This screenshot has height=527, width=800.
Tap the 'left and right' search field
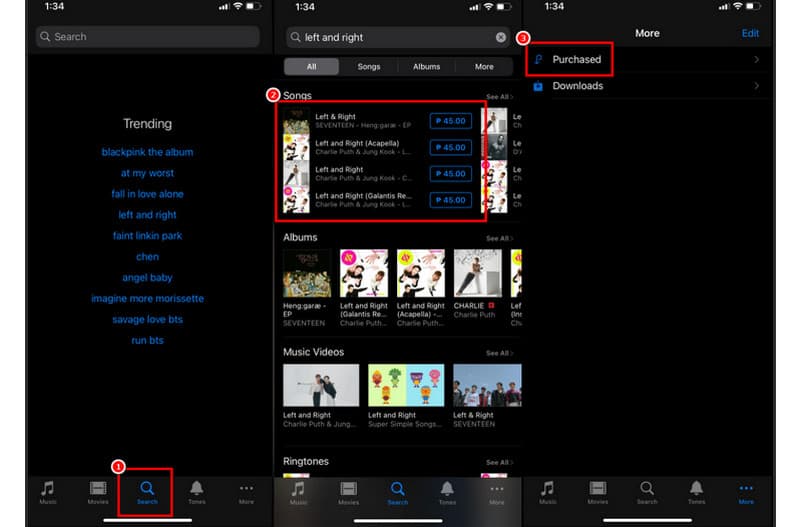coord(397,37)
